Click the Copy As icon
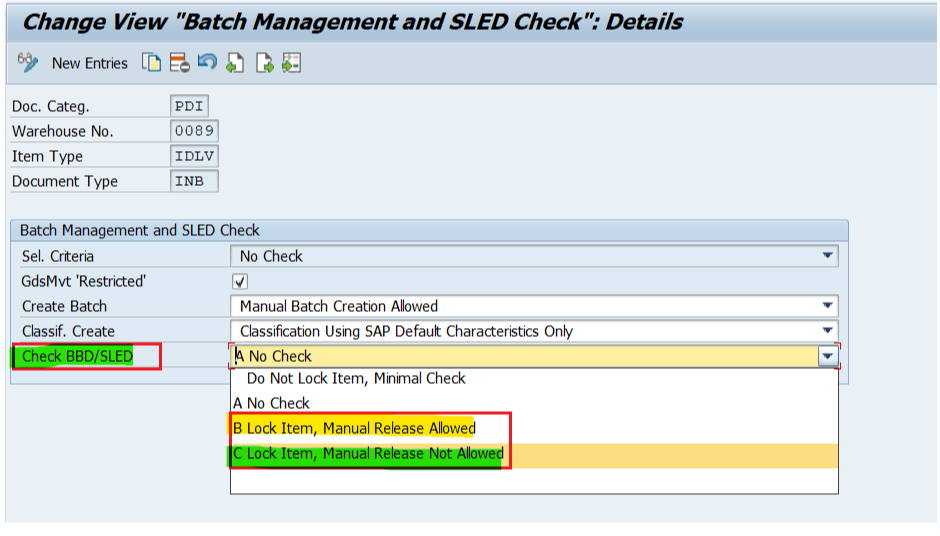The height and width of the screenshot is (536, 940). (152, 62)
